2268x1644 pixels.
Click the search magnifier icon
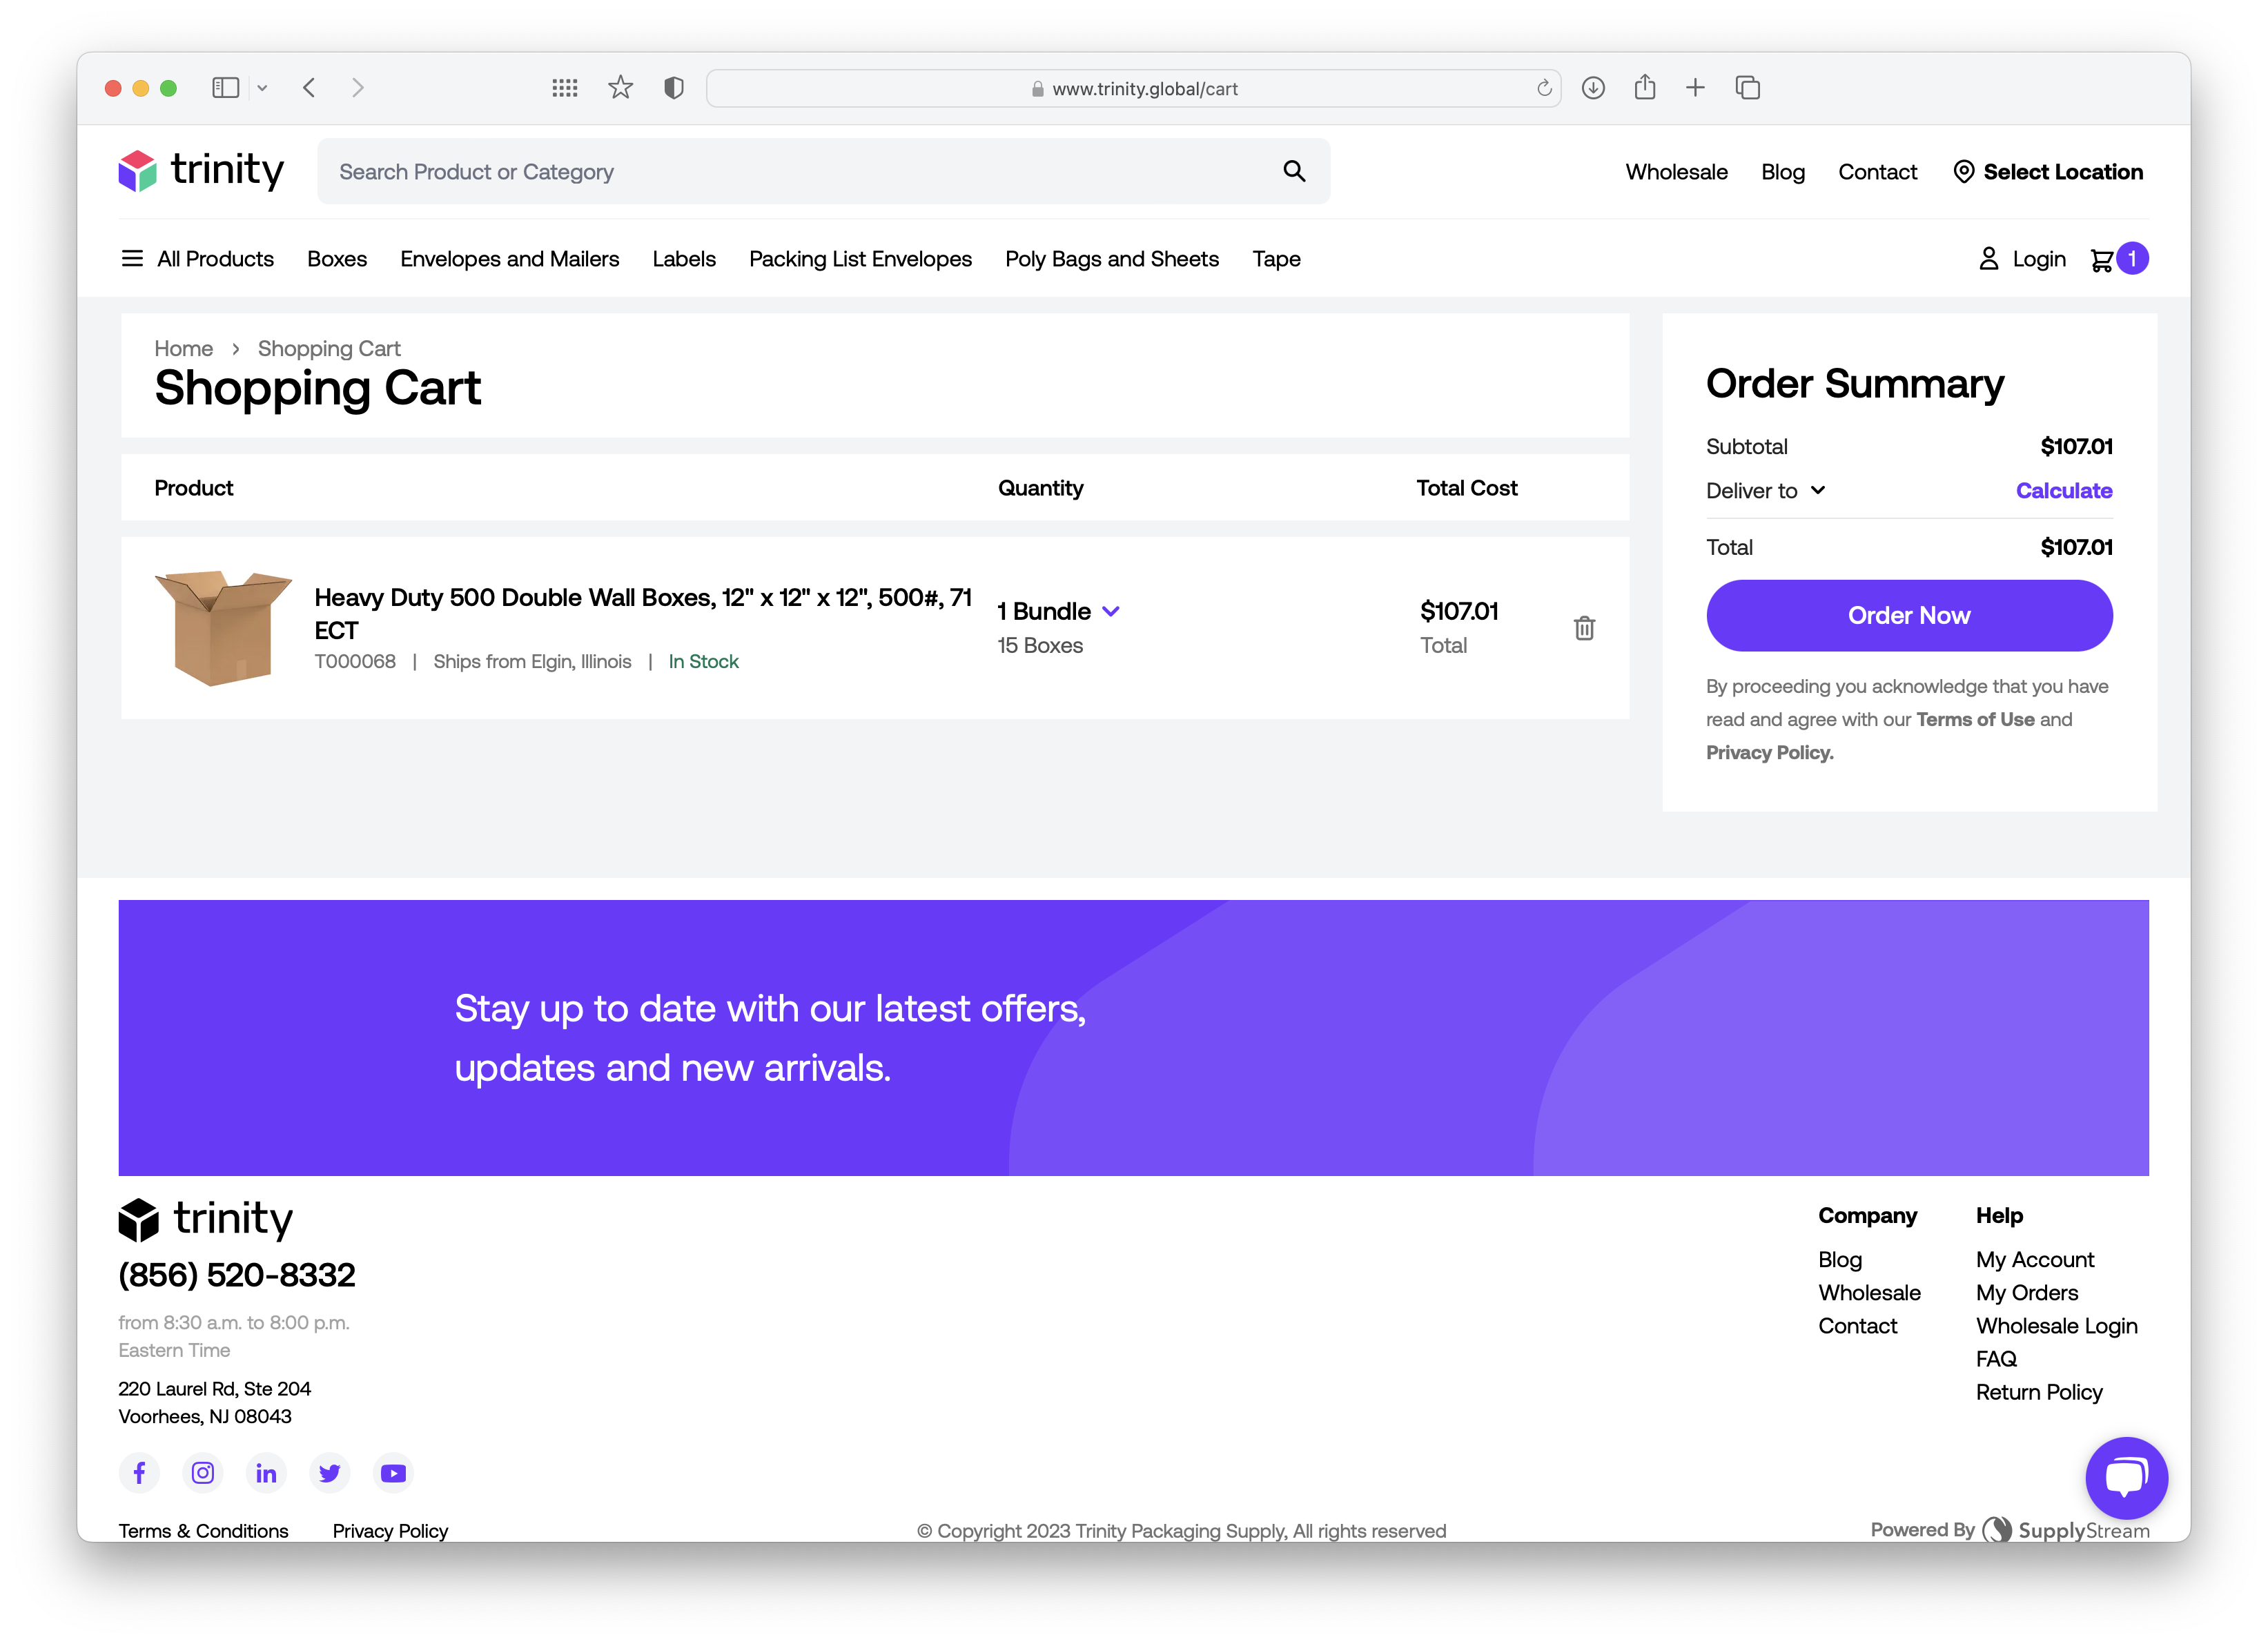click(x=1294, y=171)
